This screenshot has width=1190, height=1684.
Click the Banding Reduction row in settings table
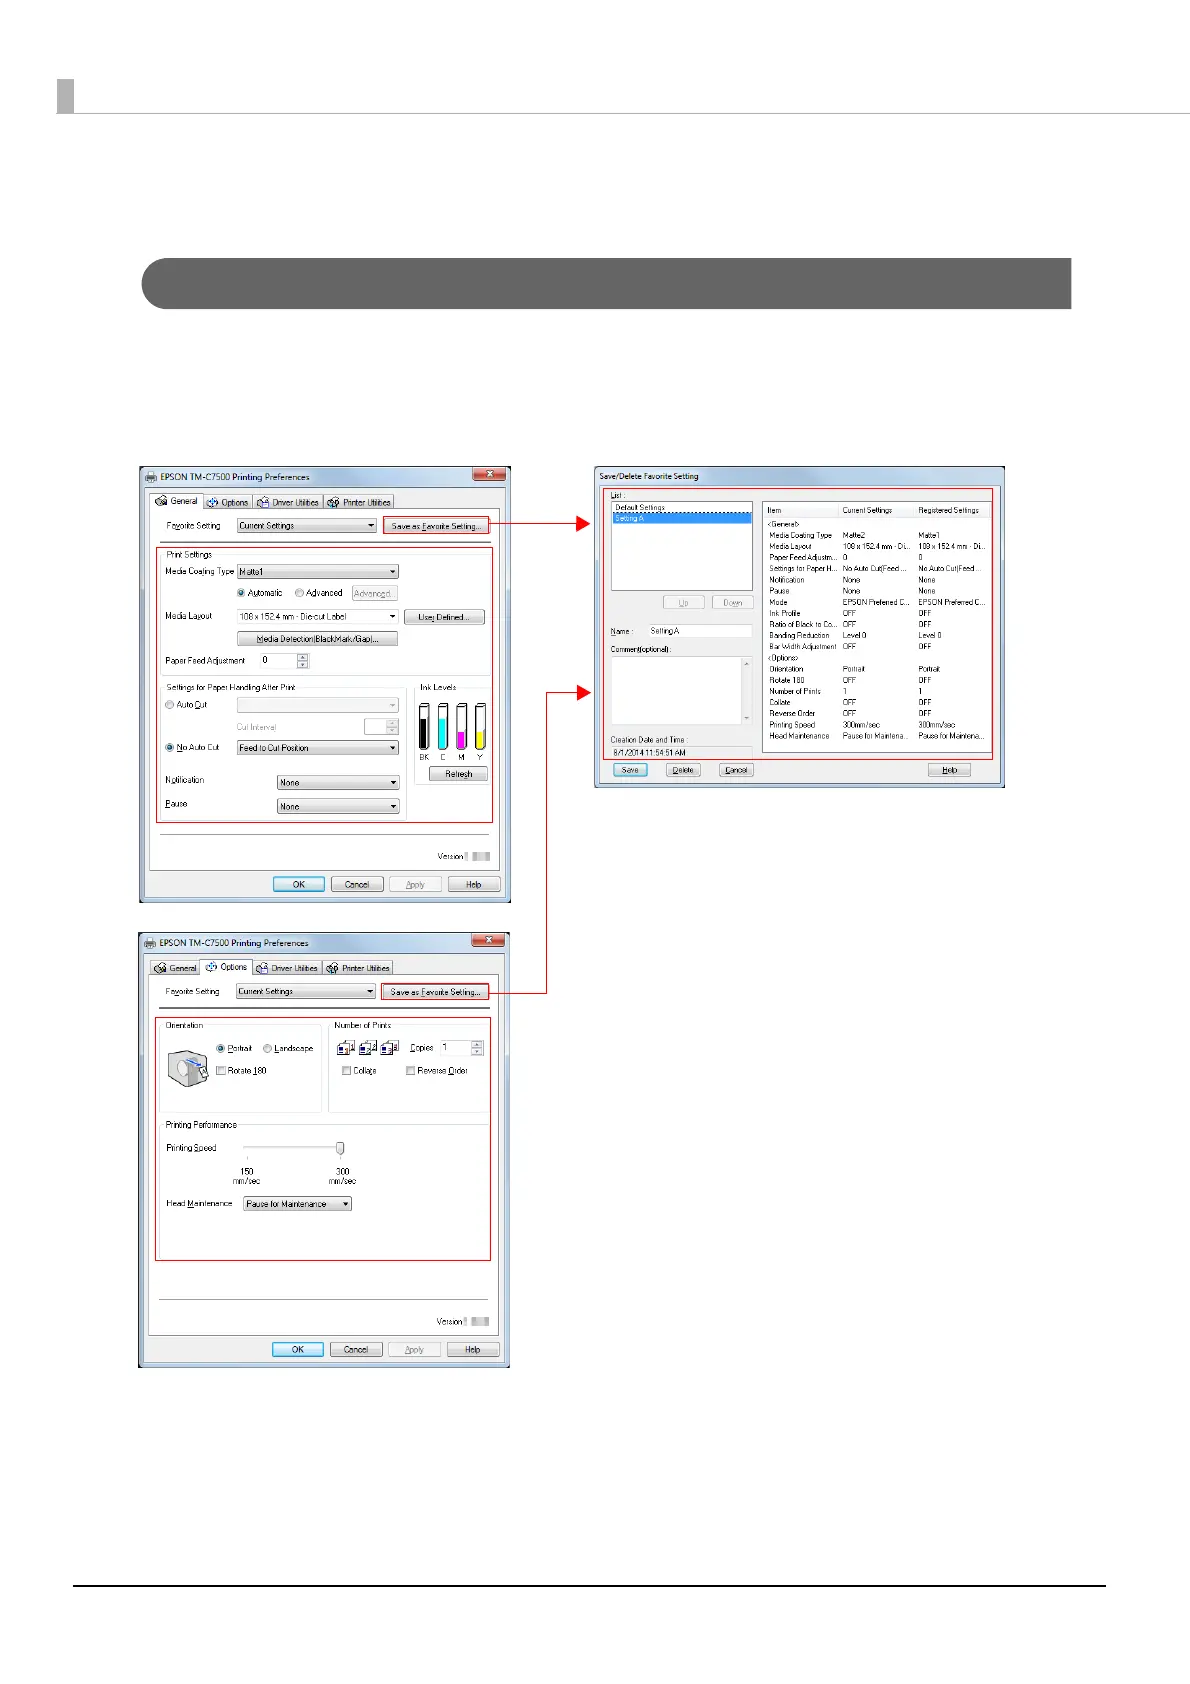877,635
